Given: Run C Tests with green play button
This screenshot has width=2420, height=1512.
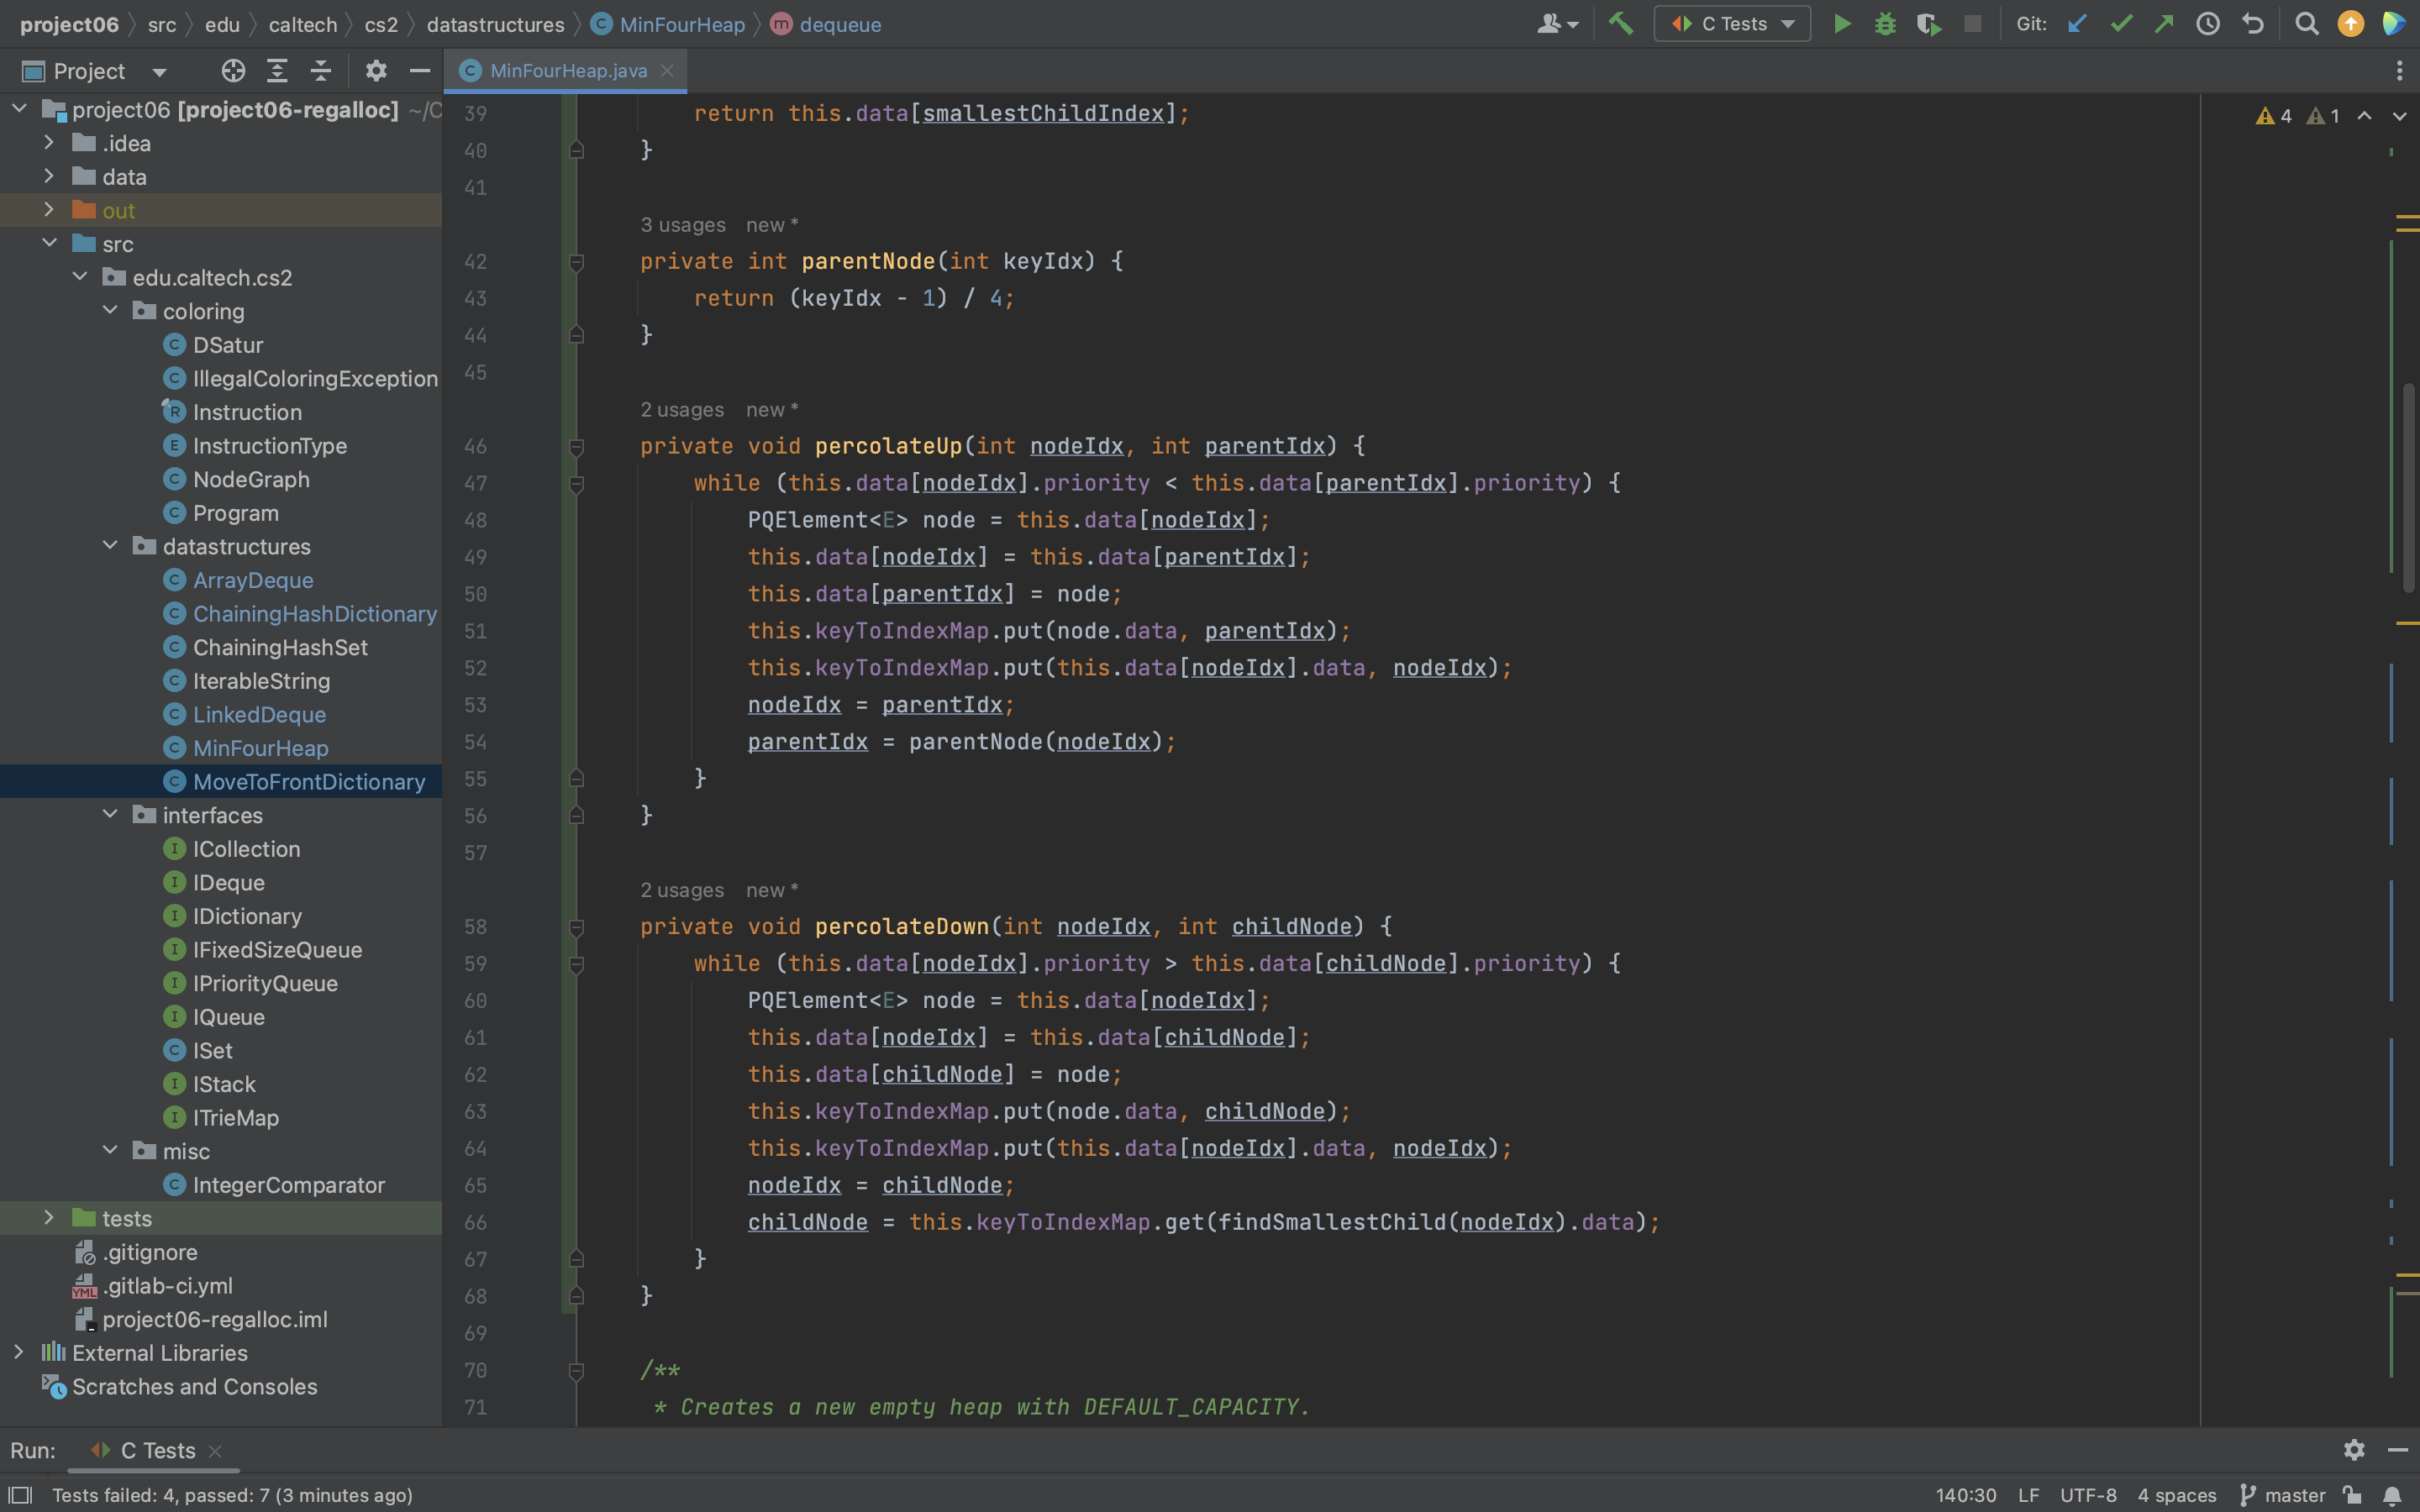Looking at the screenshot, I should [1841, 23].
